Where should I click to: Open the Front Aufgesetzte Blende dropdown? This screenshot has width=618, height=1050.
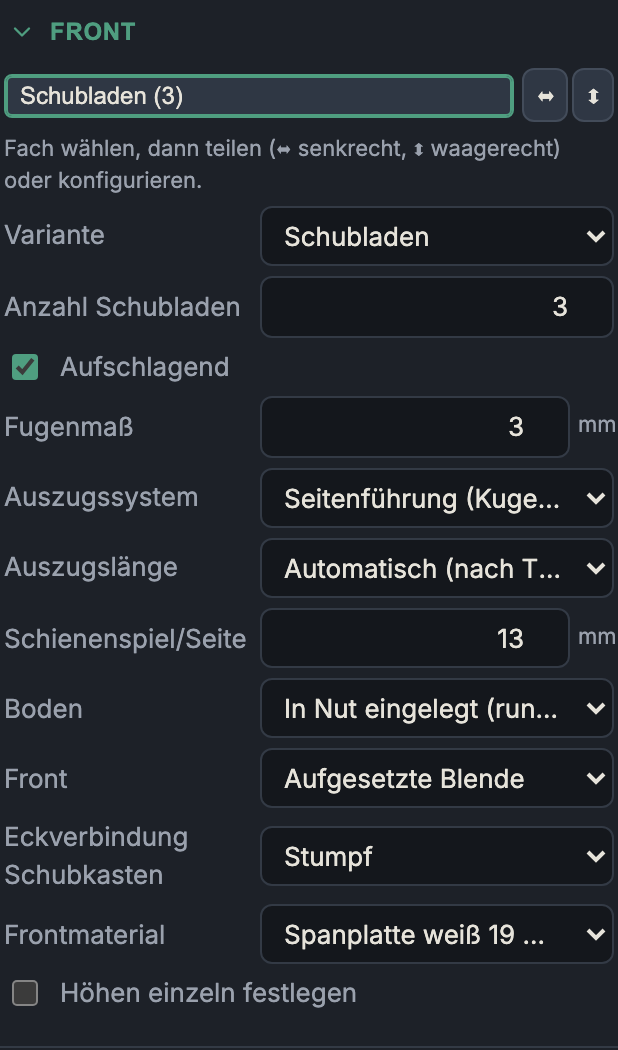click(437, 778)
